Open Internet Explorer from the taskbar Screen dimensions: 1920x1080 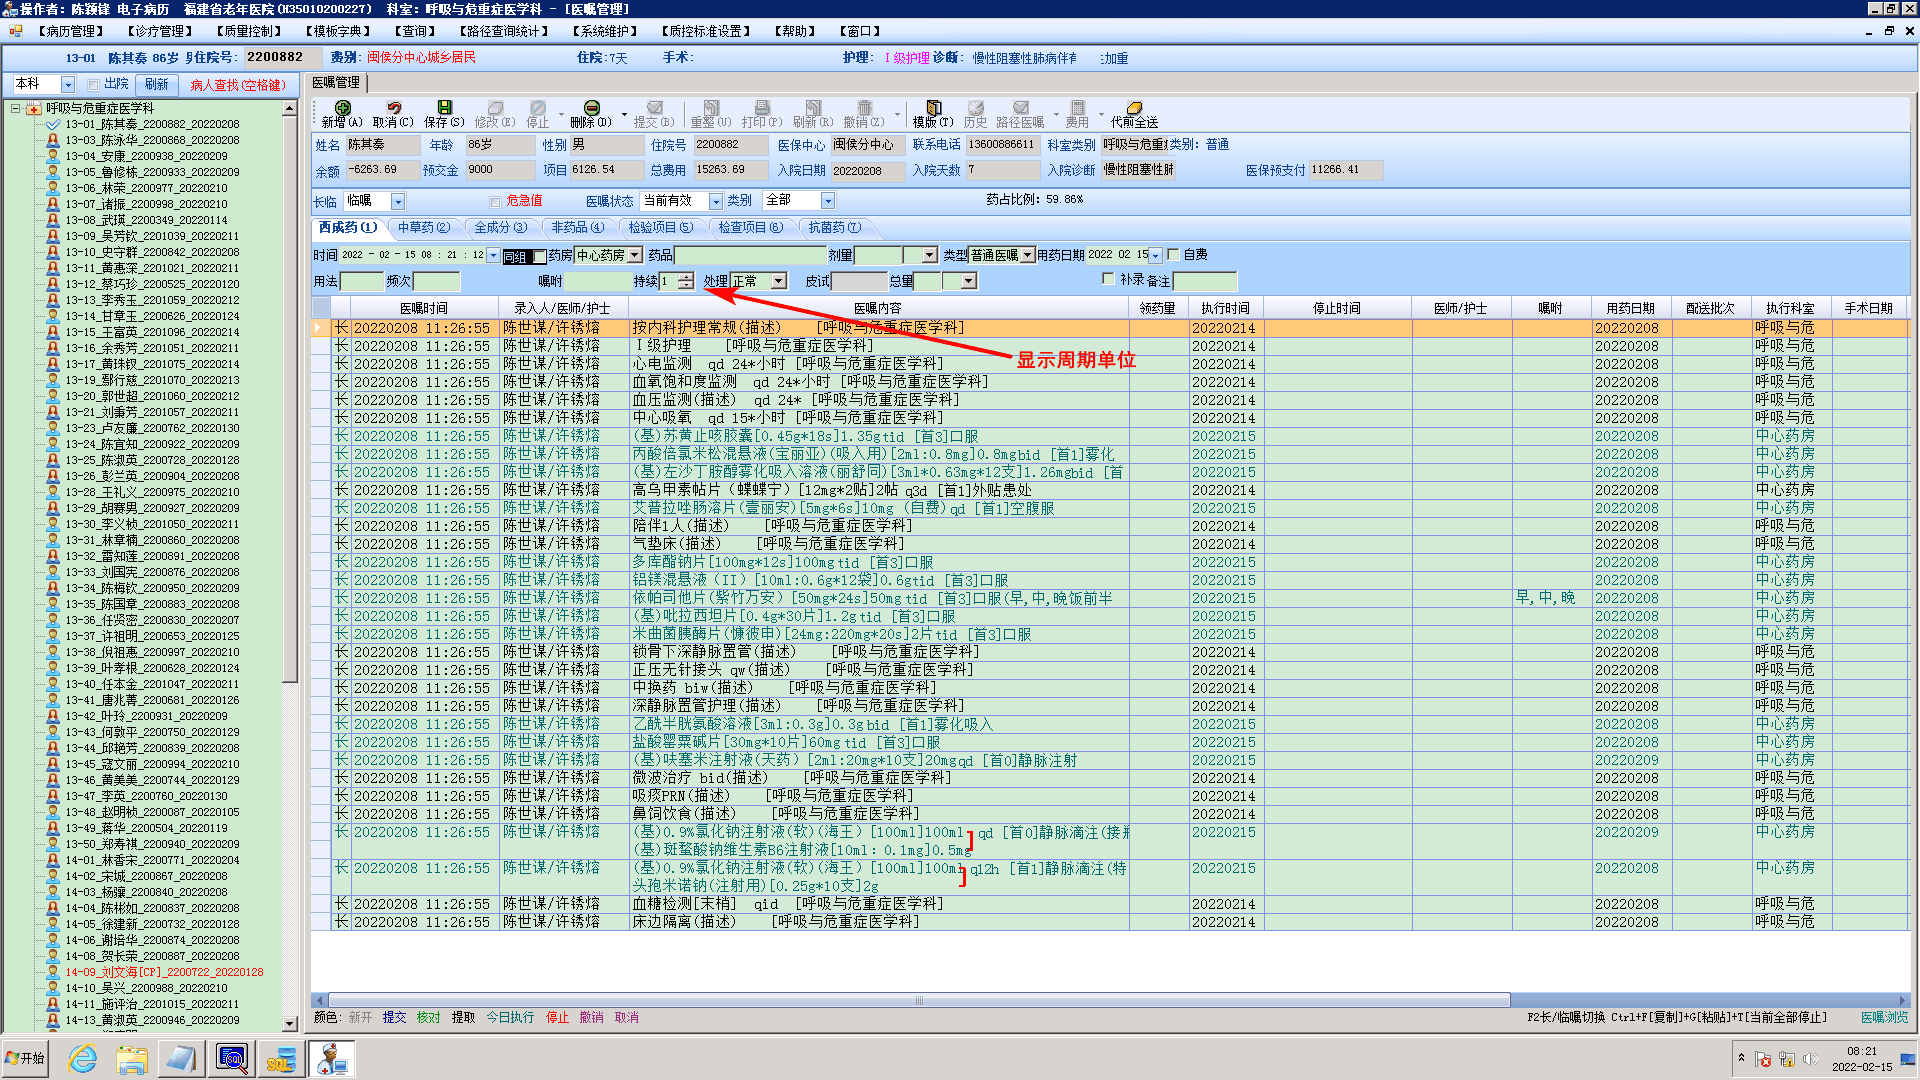coord(82,1058)
